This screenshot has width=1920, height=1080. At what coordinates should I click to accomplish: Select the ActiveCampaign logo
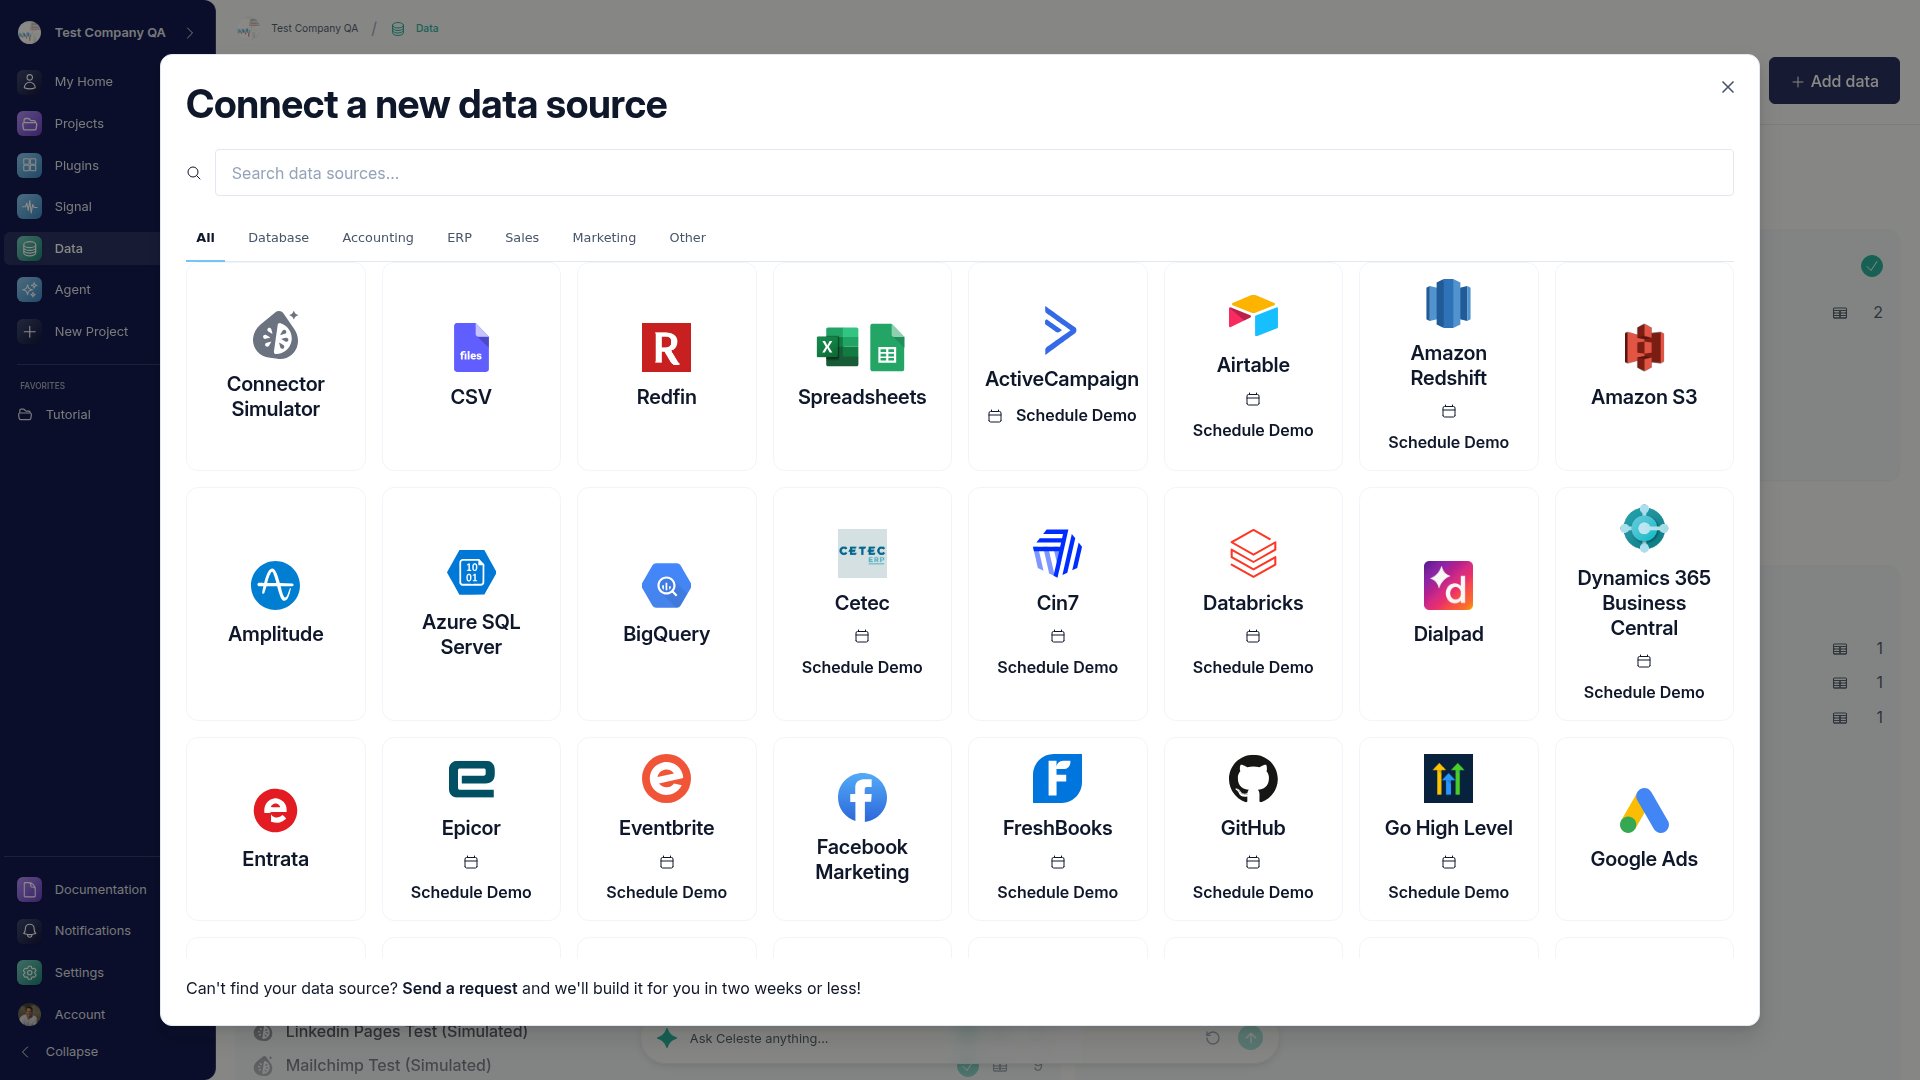pos(1059,330)
